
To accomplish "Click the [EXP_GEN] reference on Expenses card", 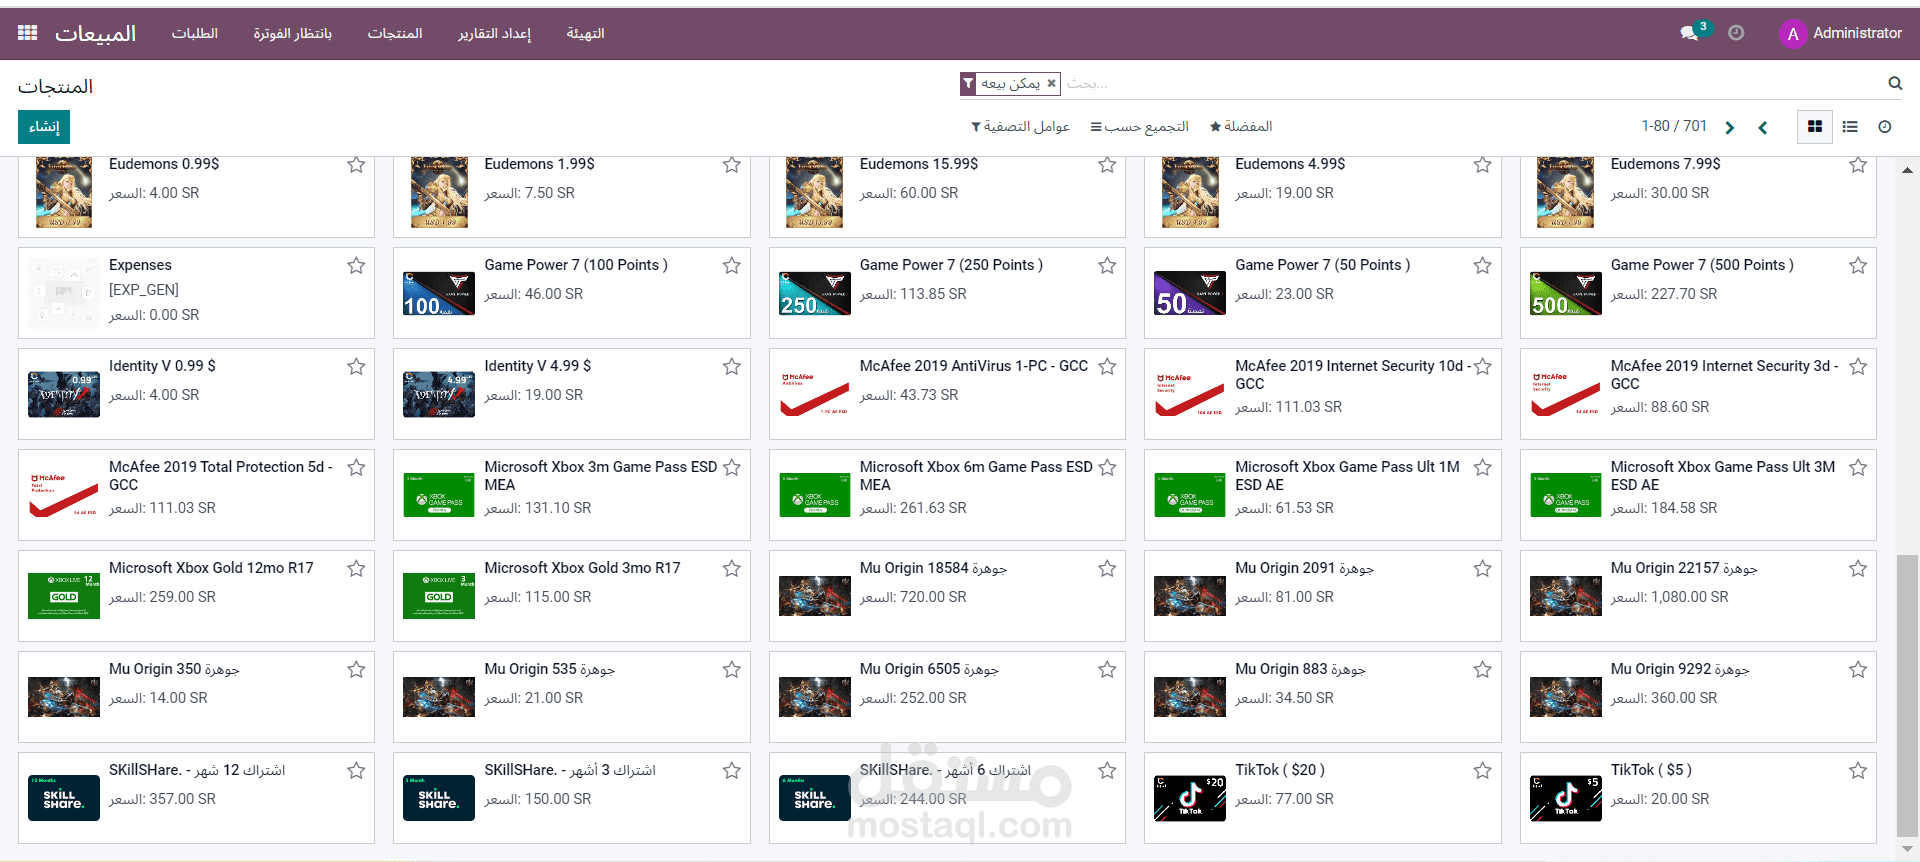I will click(144, 290).
